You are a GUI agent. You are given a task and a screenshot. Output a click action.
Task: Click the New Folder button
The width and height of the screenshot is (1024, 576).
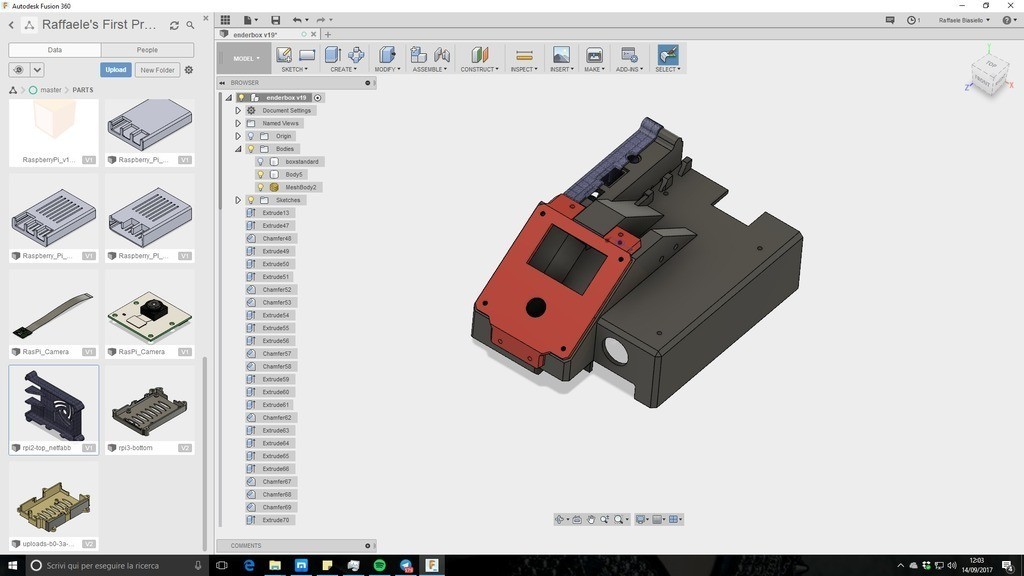point(157,70)
